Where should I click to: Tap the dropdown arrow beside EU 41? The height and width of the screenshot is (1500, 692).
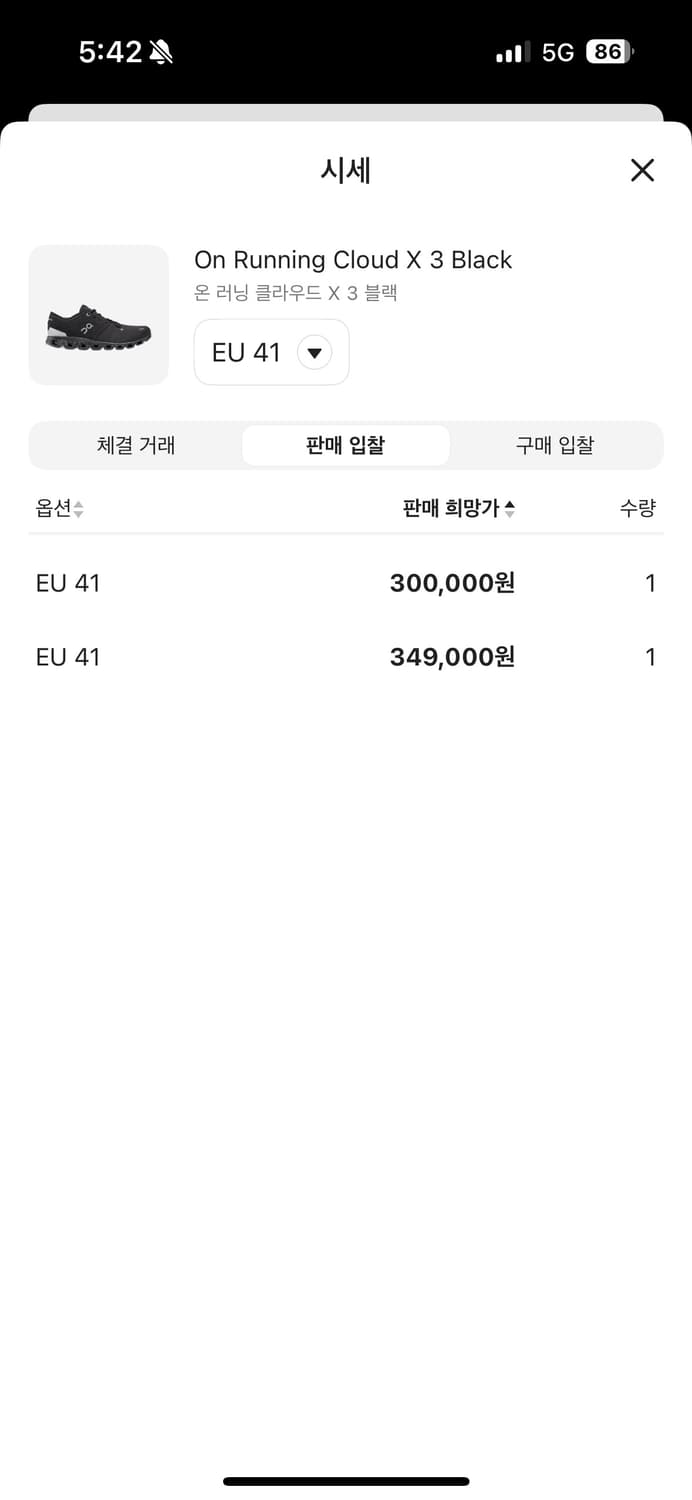314,353
